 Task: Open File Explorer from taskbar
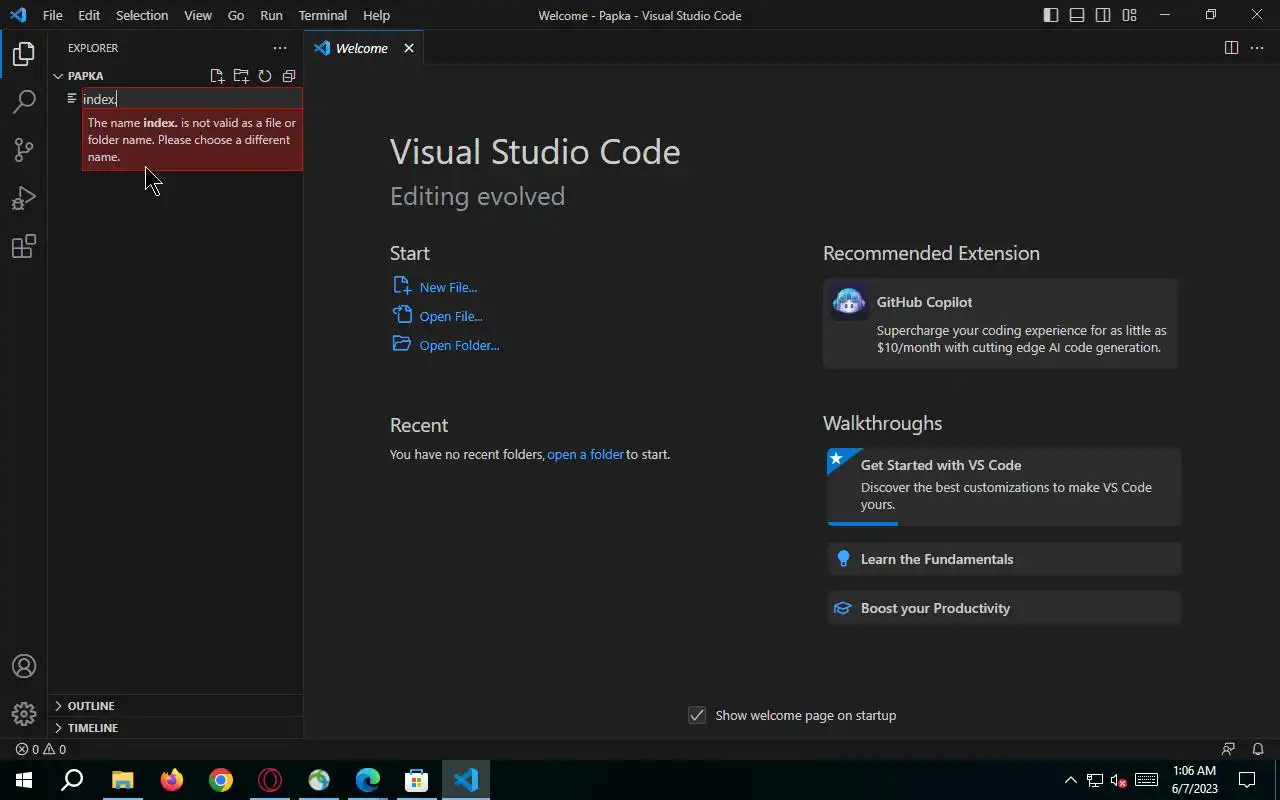coord(122,780)
